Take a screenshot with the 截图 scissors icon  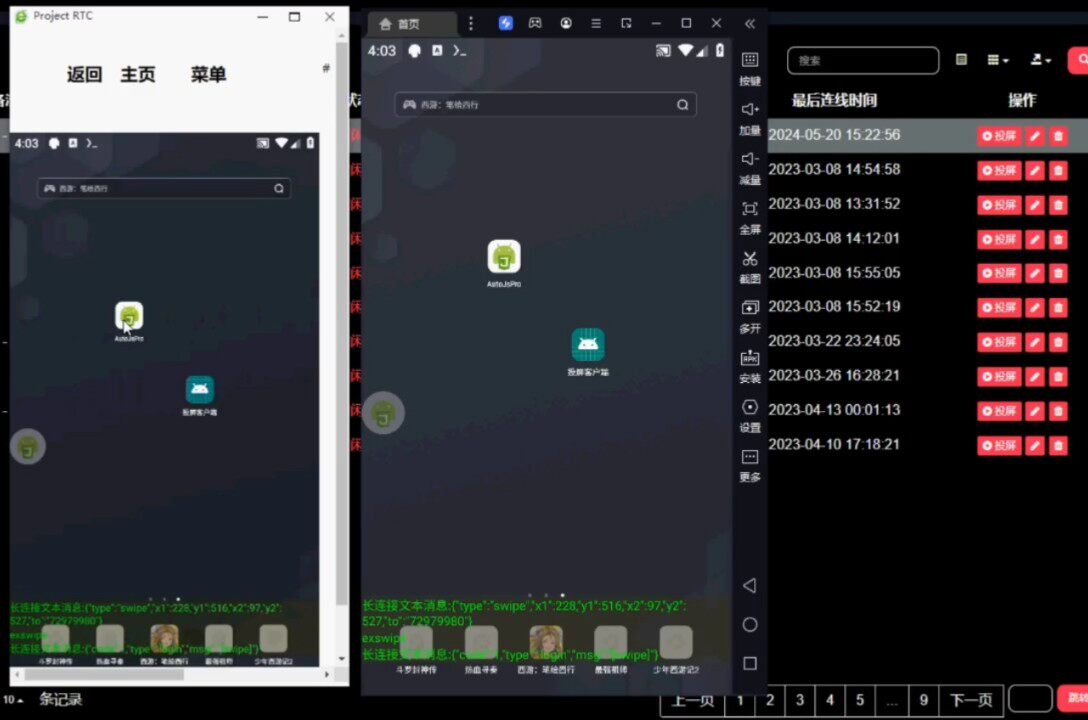coord(749,259)
